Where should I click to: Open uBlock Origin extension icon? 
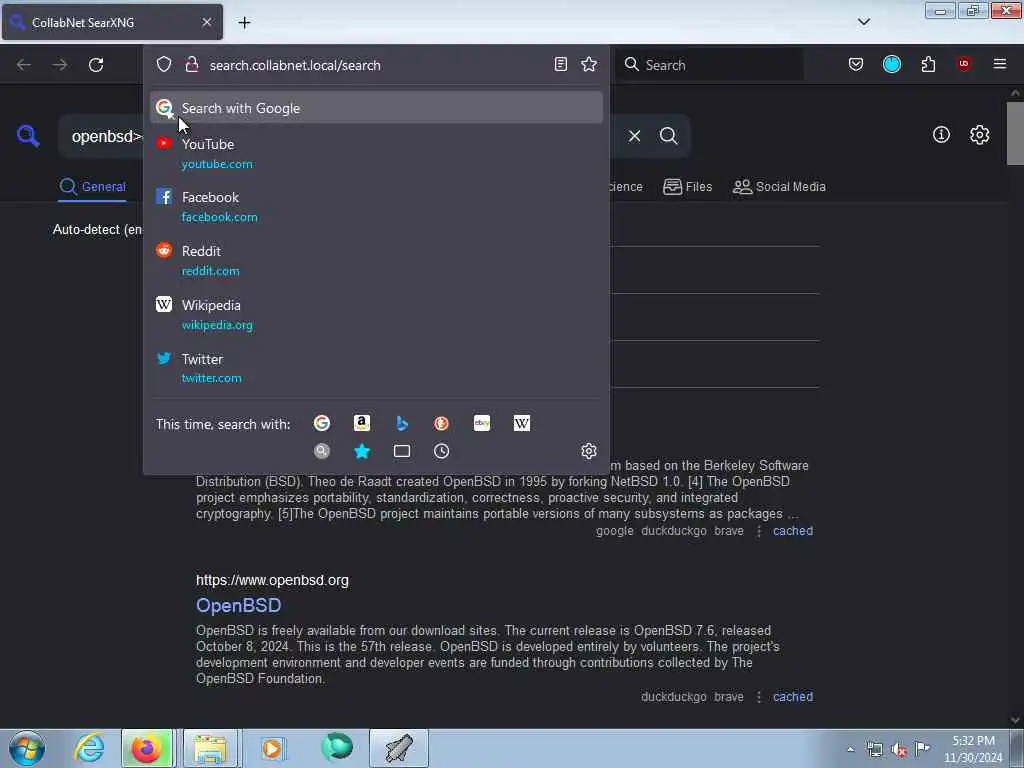click(964, 64)
